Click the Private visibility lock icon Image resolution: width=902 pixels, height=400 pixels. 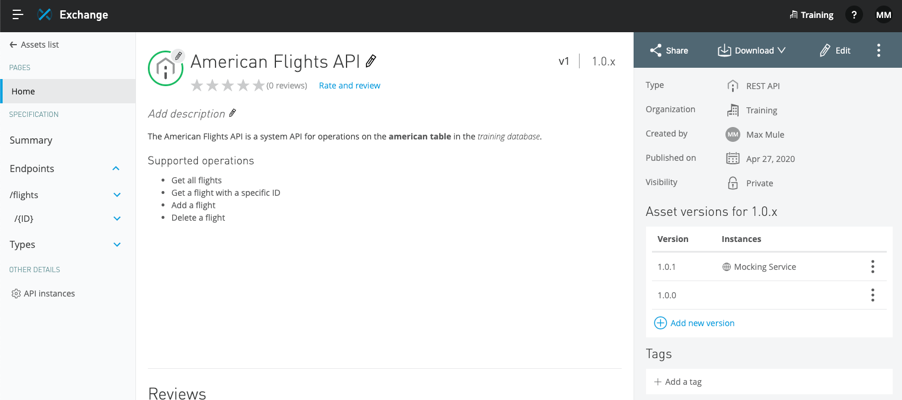[732, 183]
